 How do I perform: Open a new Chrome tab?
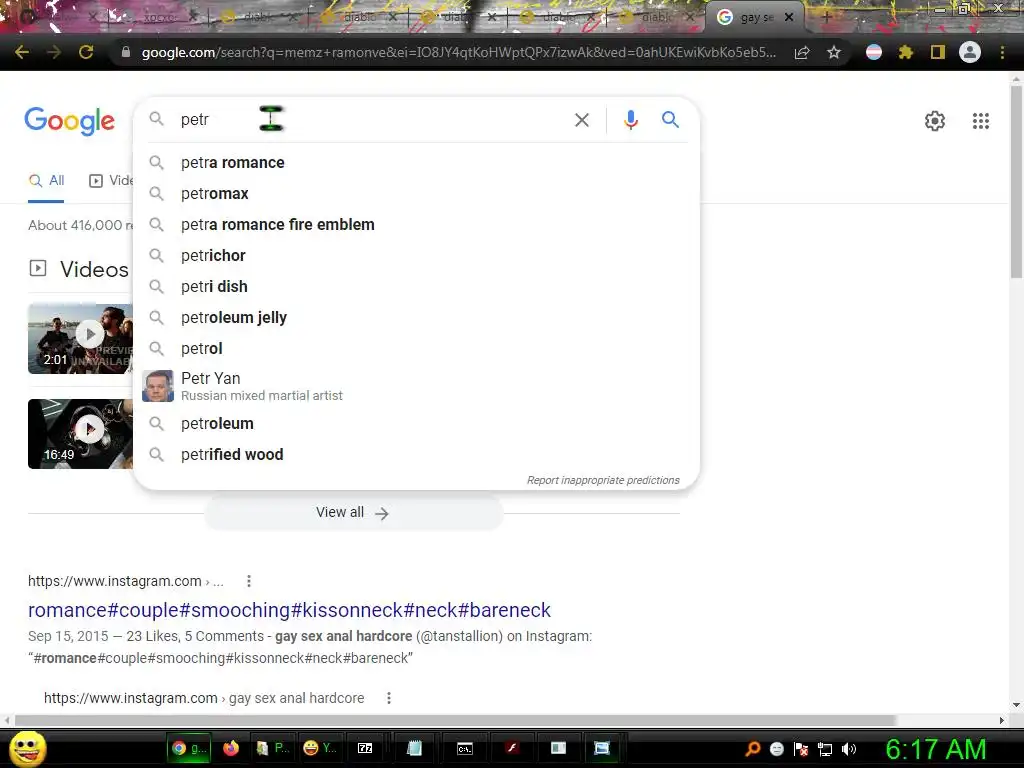[826, 18]
